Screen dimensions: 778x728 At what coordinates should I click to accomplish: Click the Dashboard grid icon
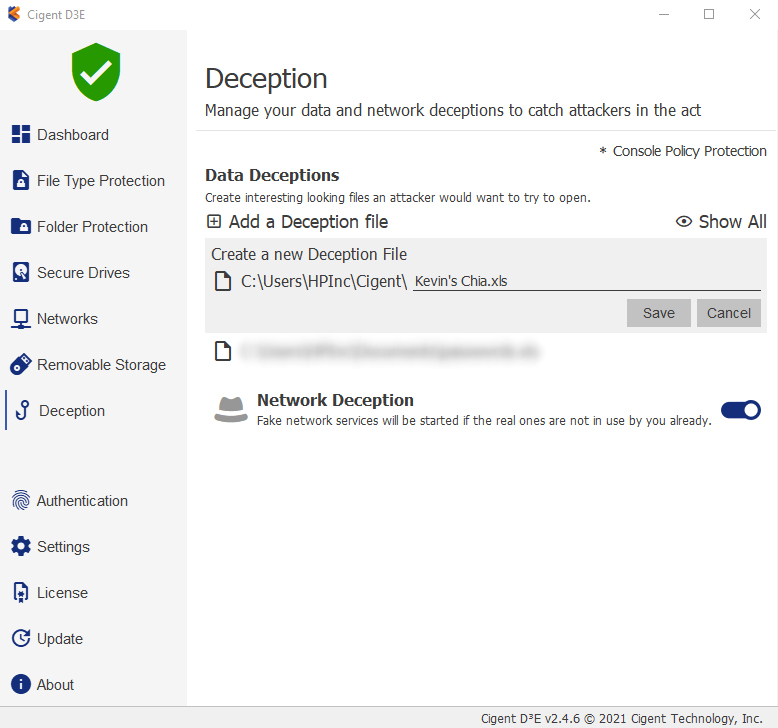[x=21, y=134]
